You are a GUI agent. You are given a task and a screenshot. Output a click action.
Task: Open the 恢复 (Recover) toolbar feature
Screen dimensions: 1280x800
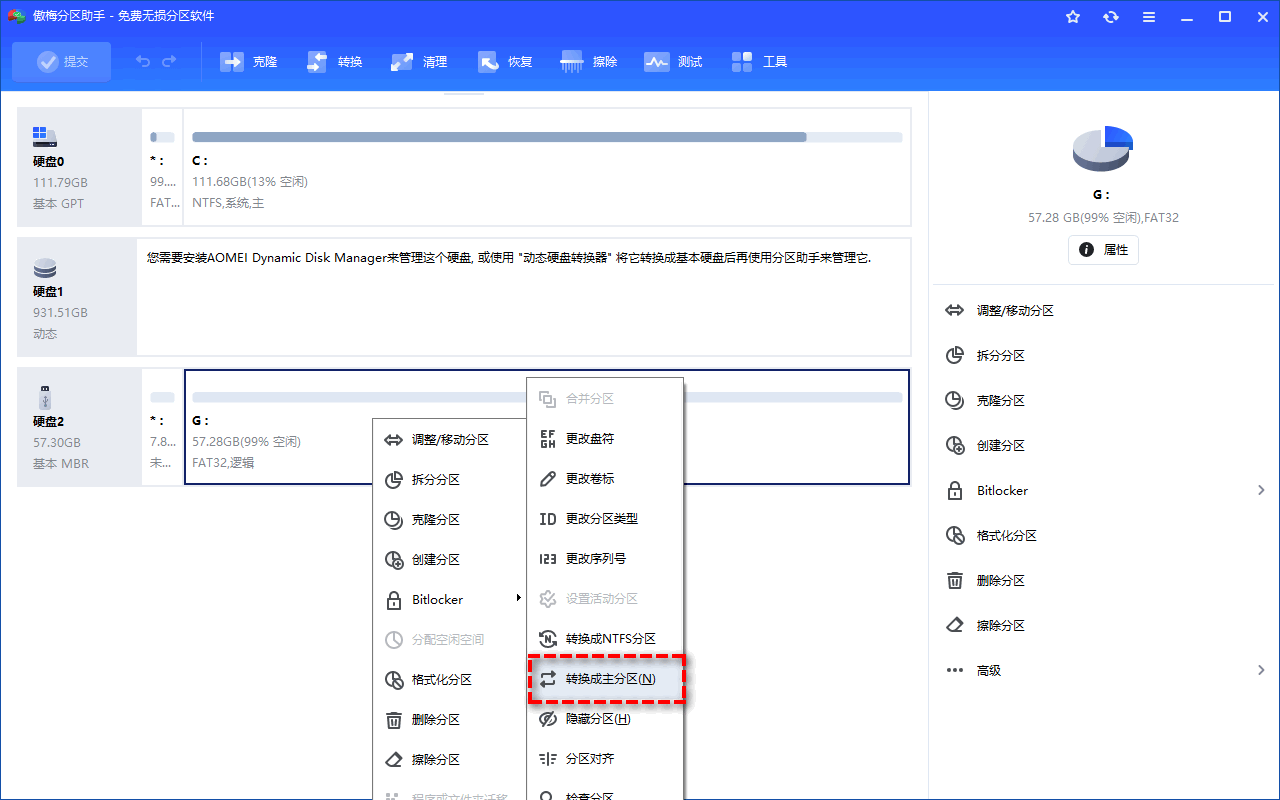(x=504, y=61)
